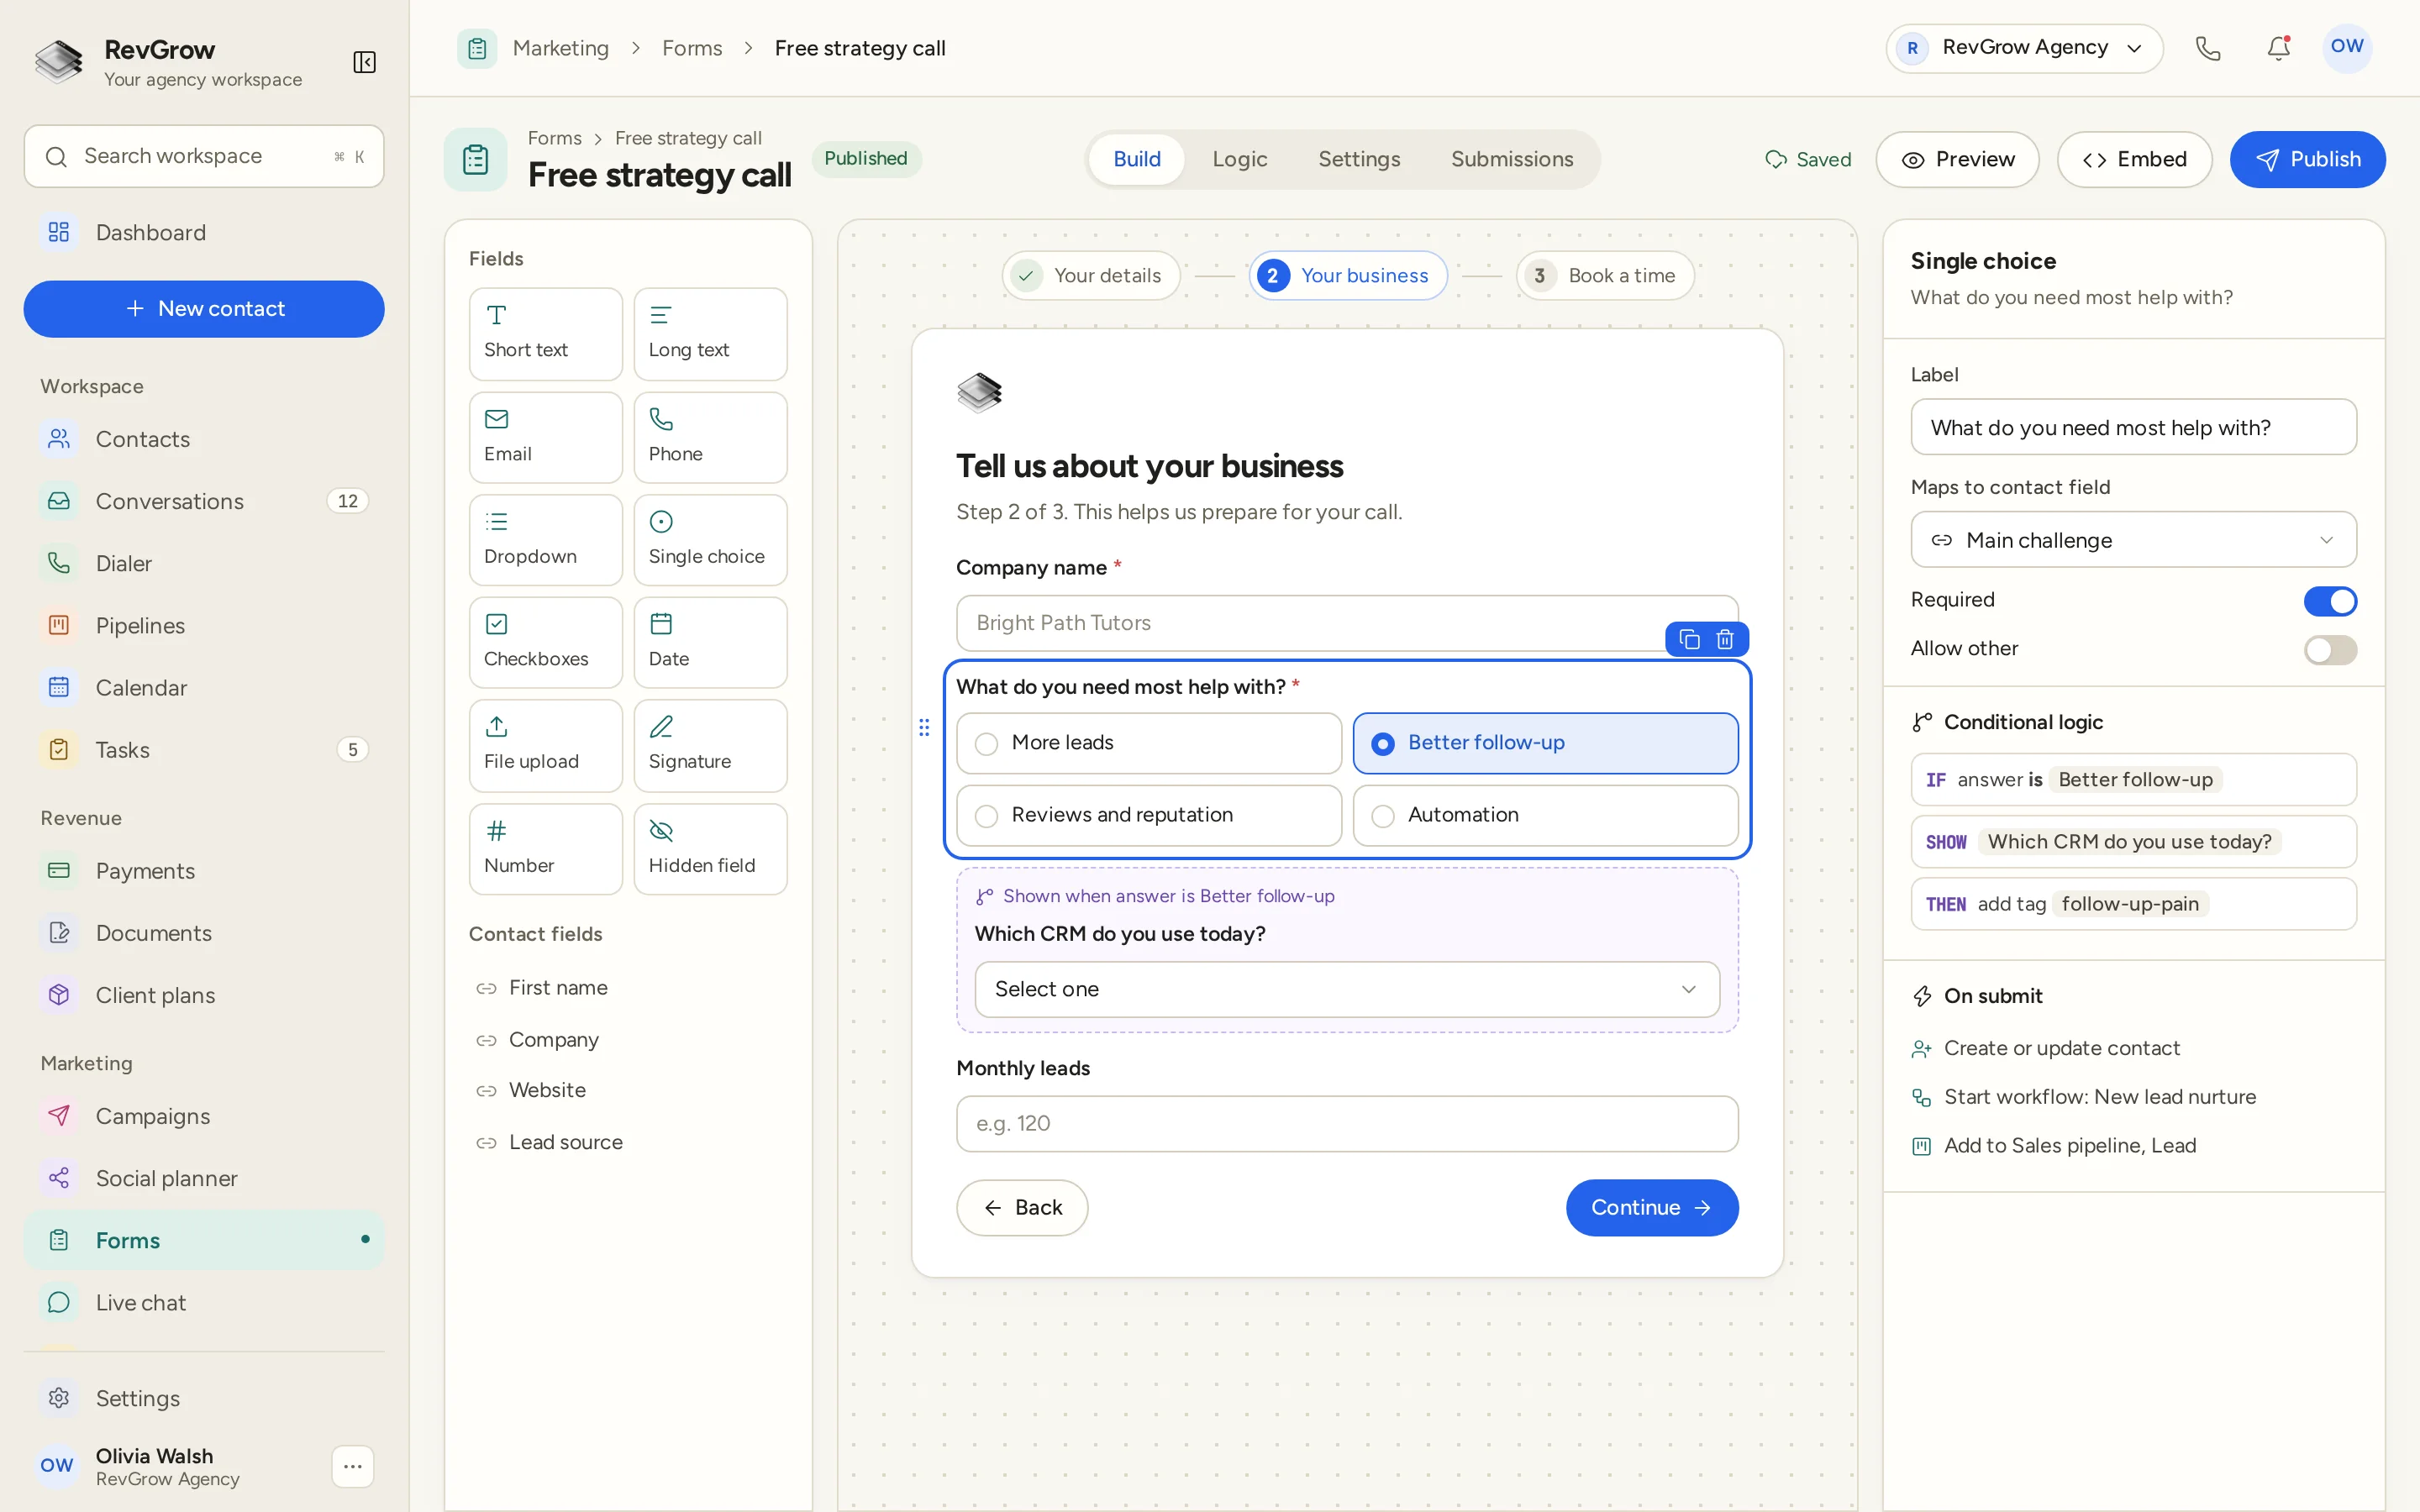Open the OW user avatar in header
Viewport: 2420px width, 1512px height.
point(2346,47)
